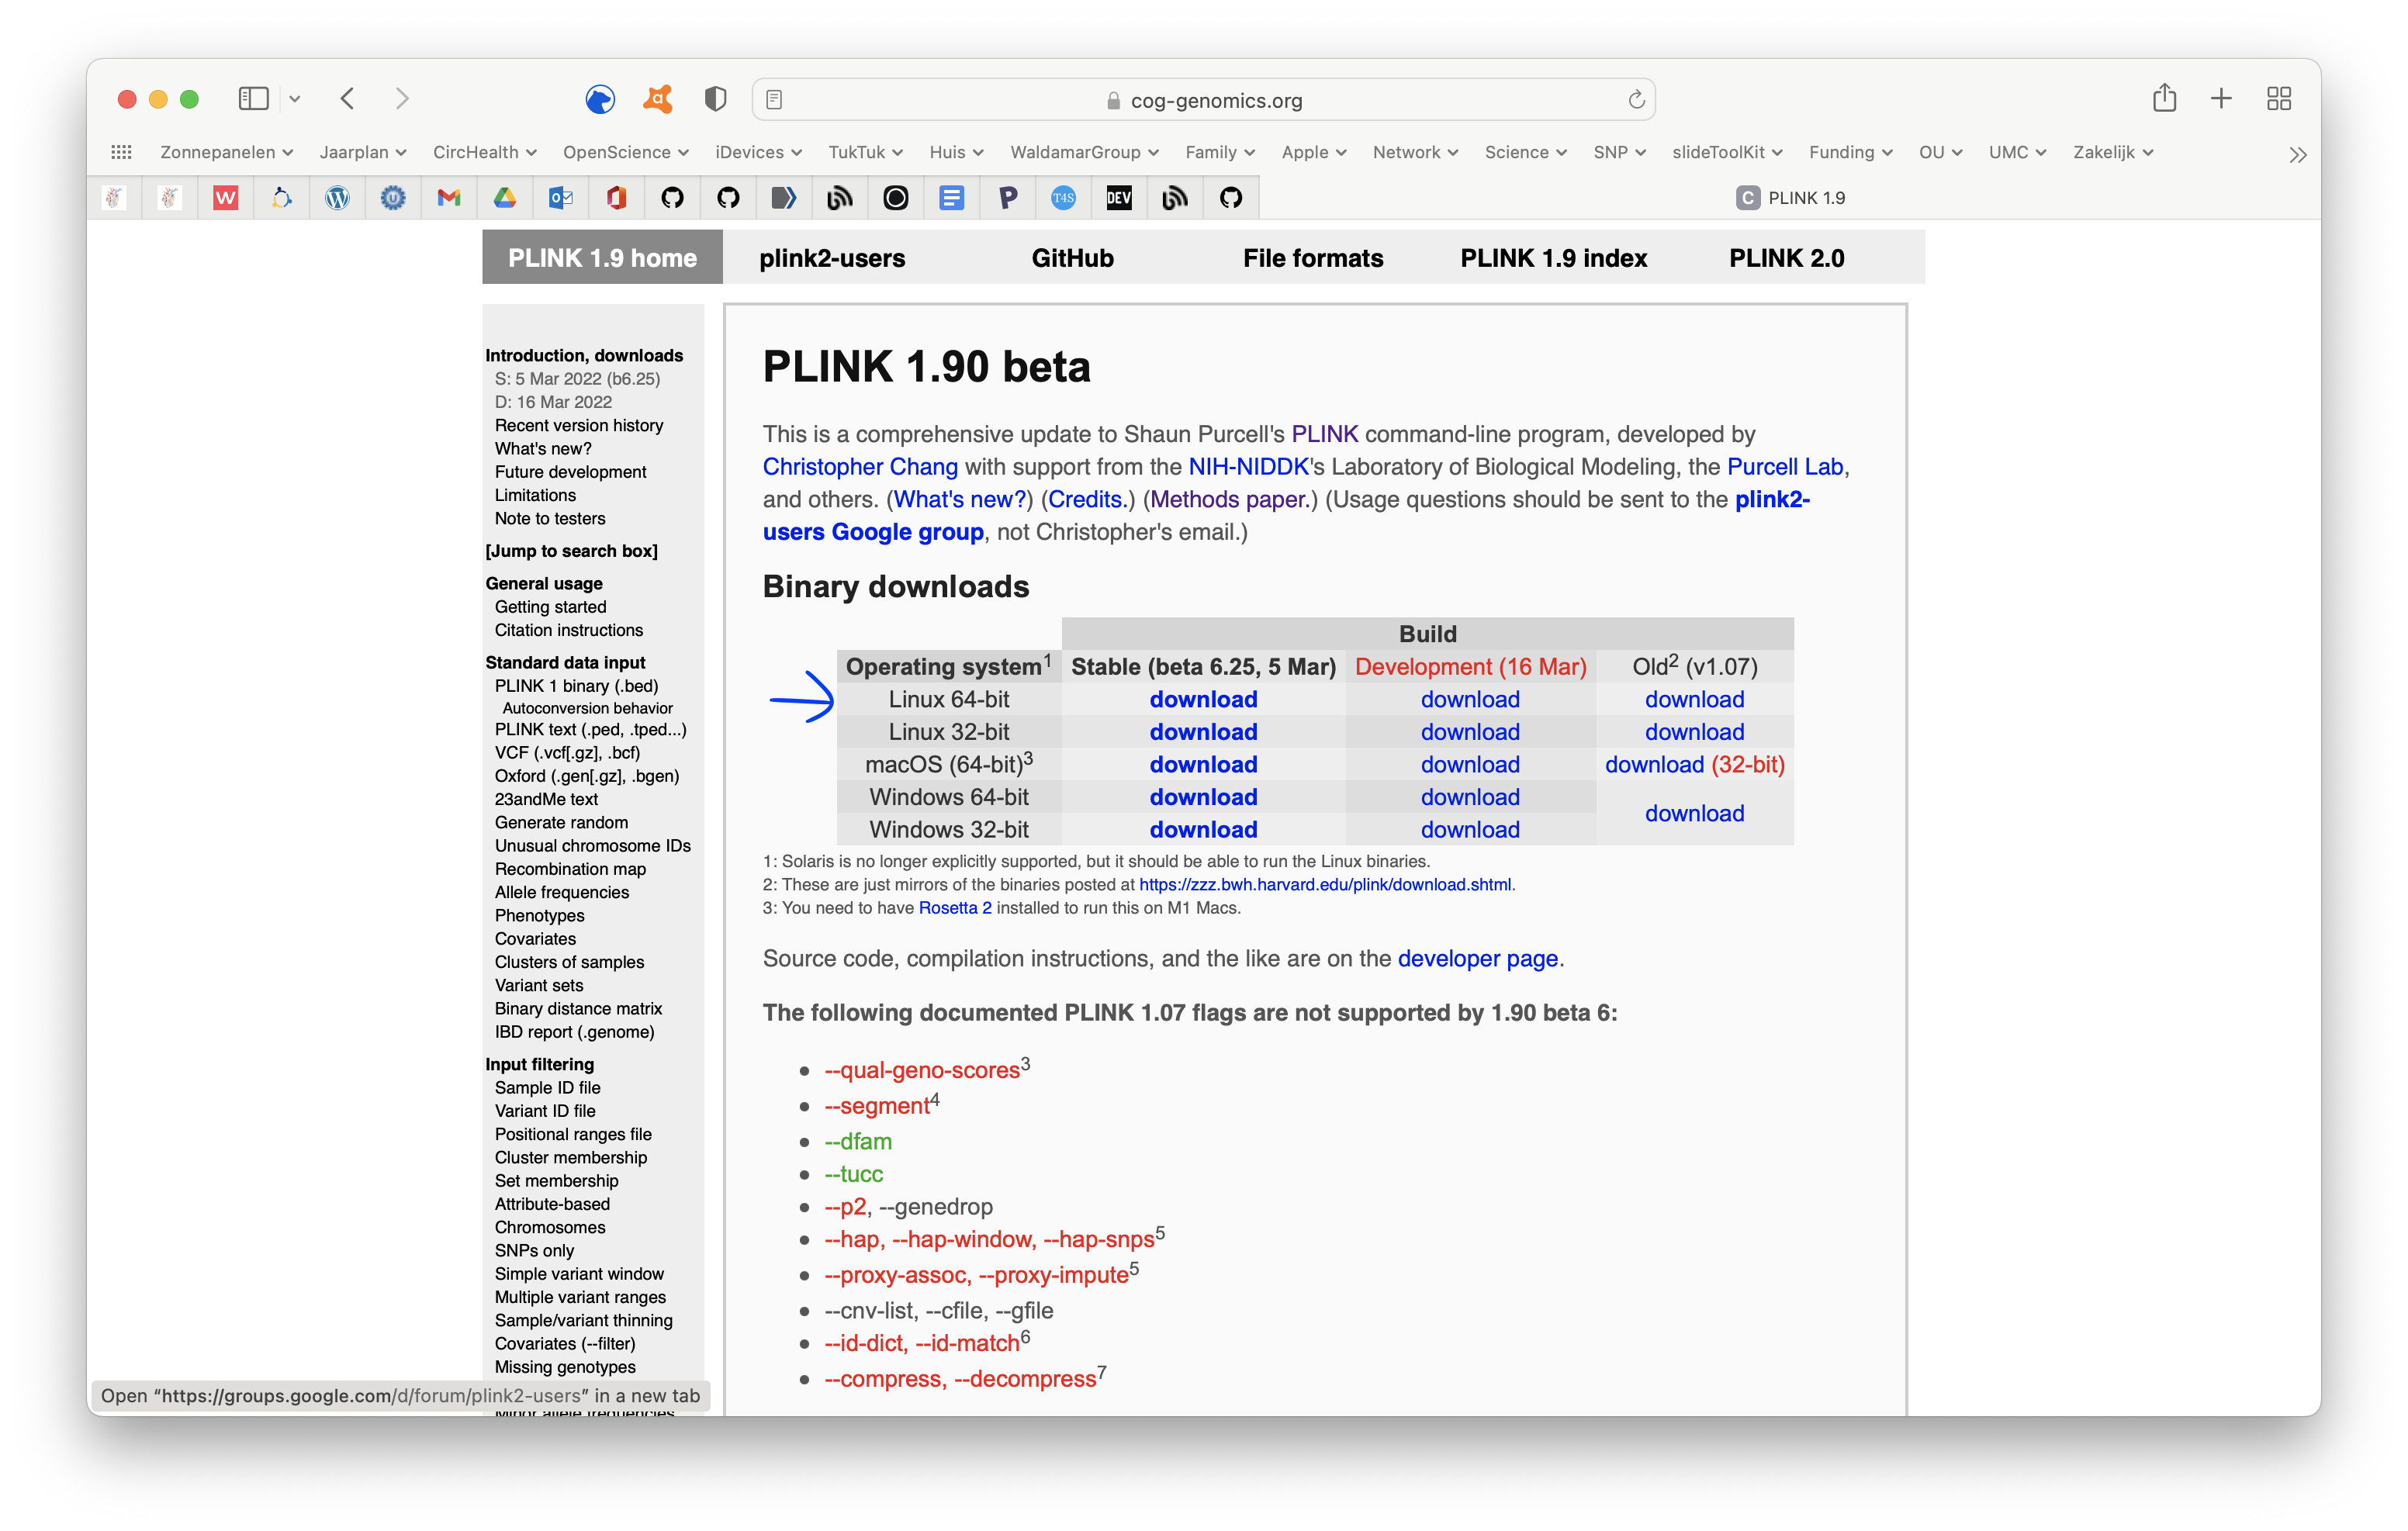Show more bookmarks with double chevron
This screenshot has height=1531, width=2408.
tap(2297, 154)
